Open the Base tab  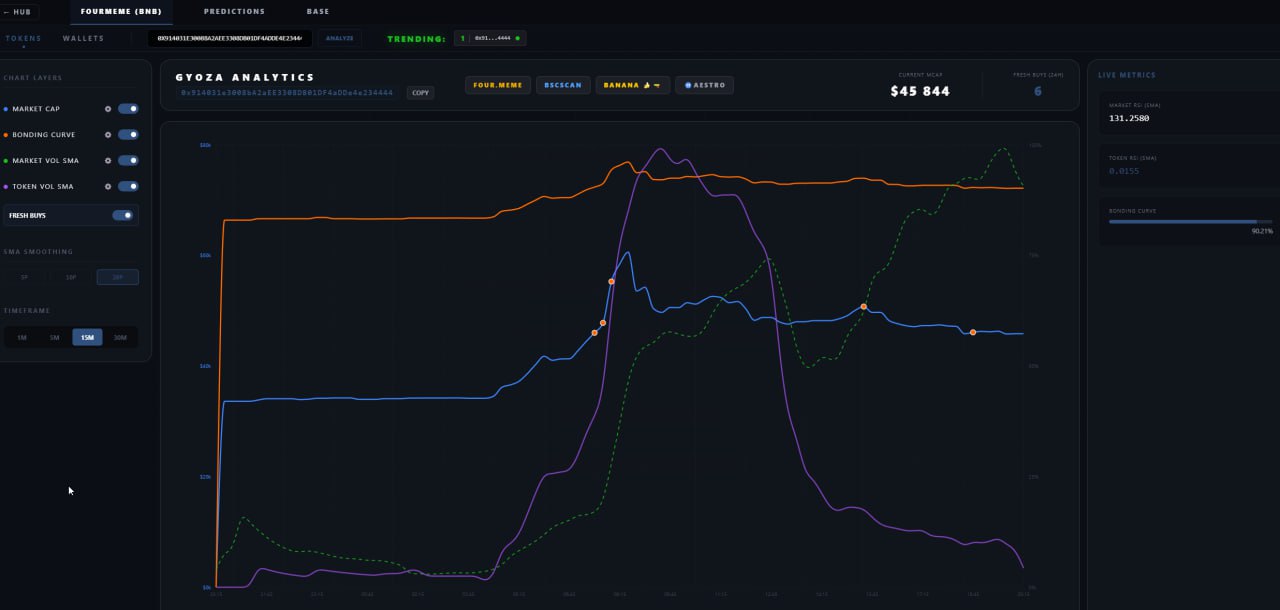[x=318, y=12]
